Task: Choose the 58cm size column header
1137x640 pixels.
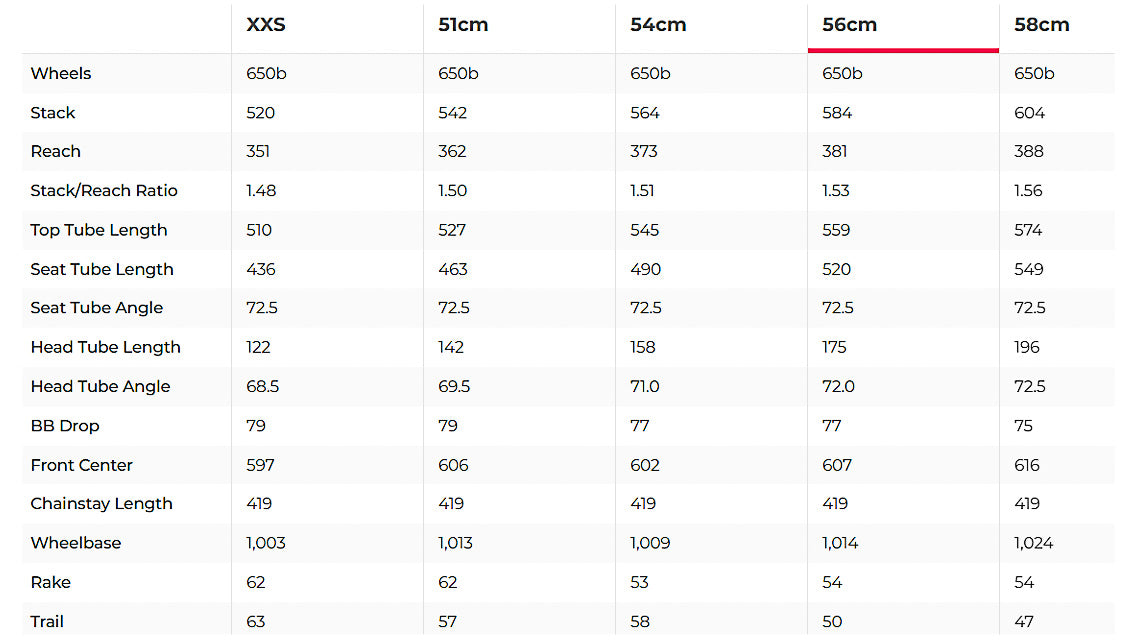Action: pyautogui.click(x=1042, y=25)
